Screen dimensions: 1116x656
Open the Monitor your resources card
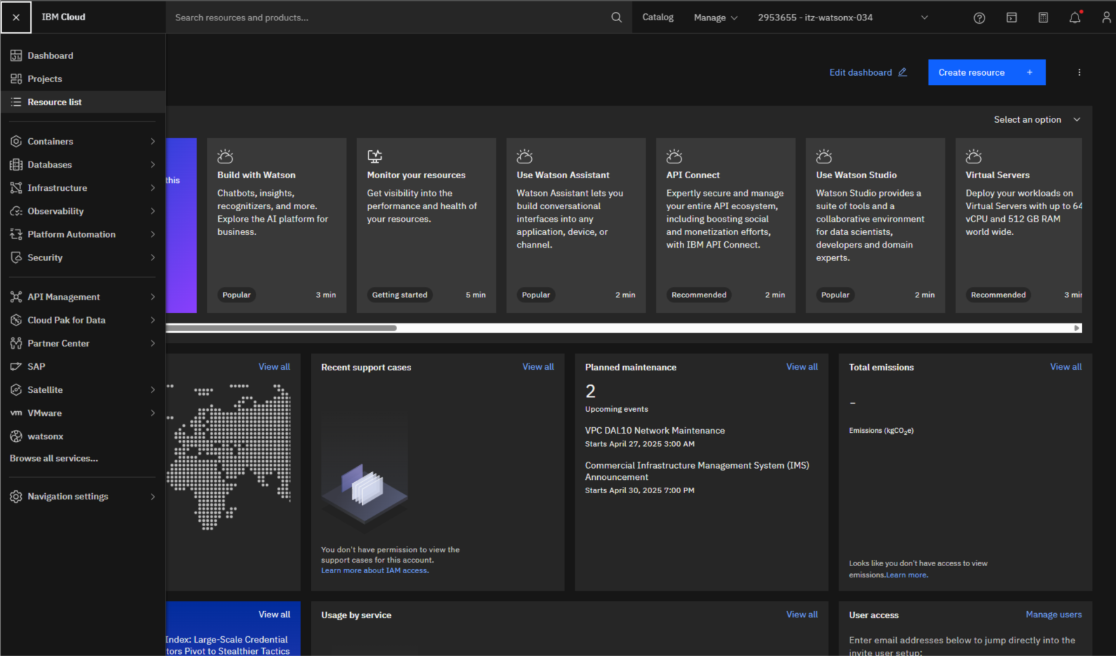pos(426,226)
